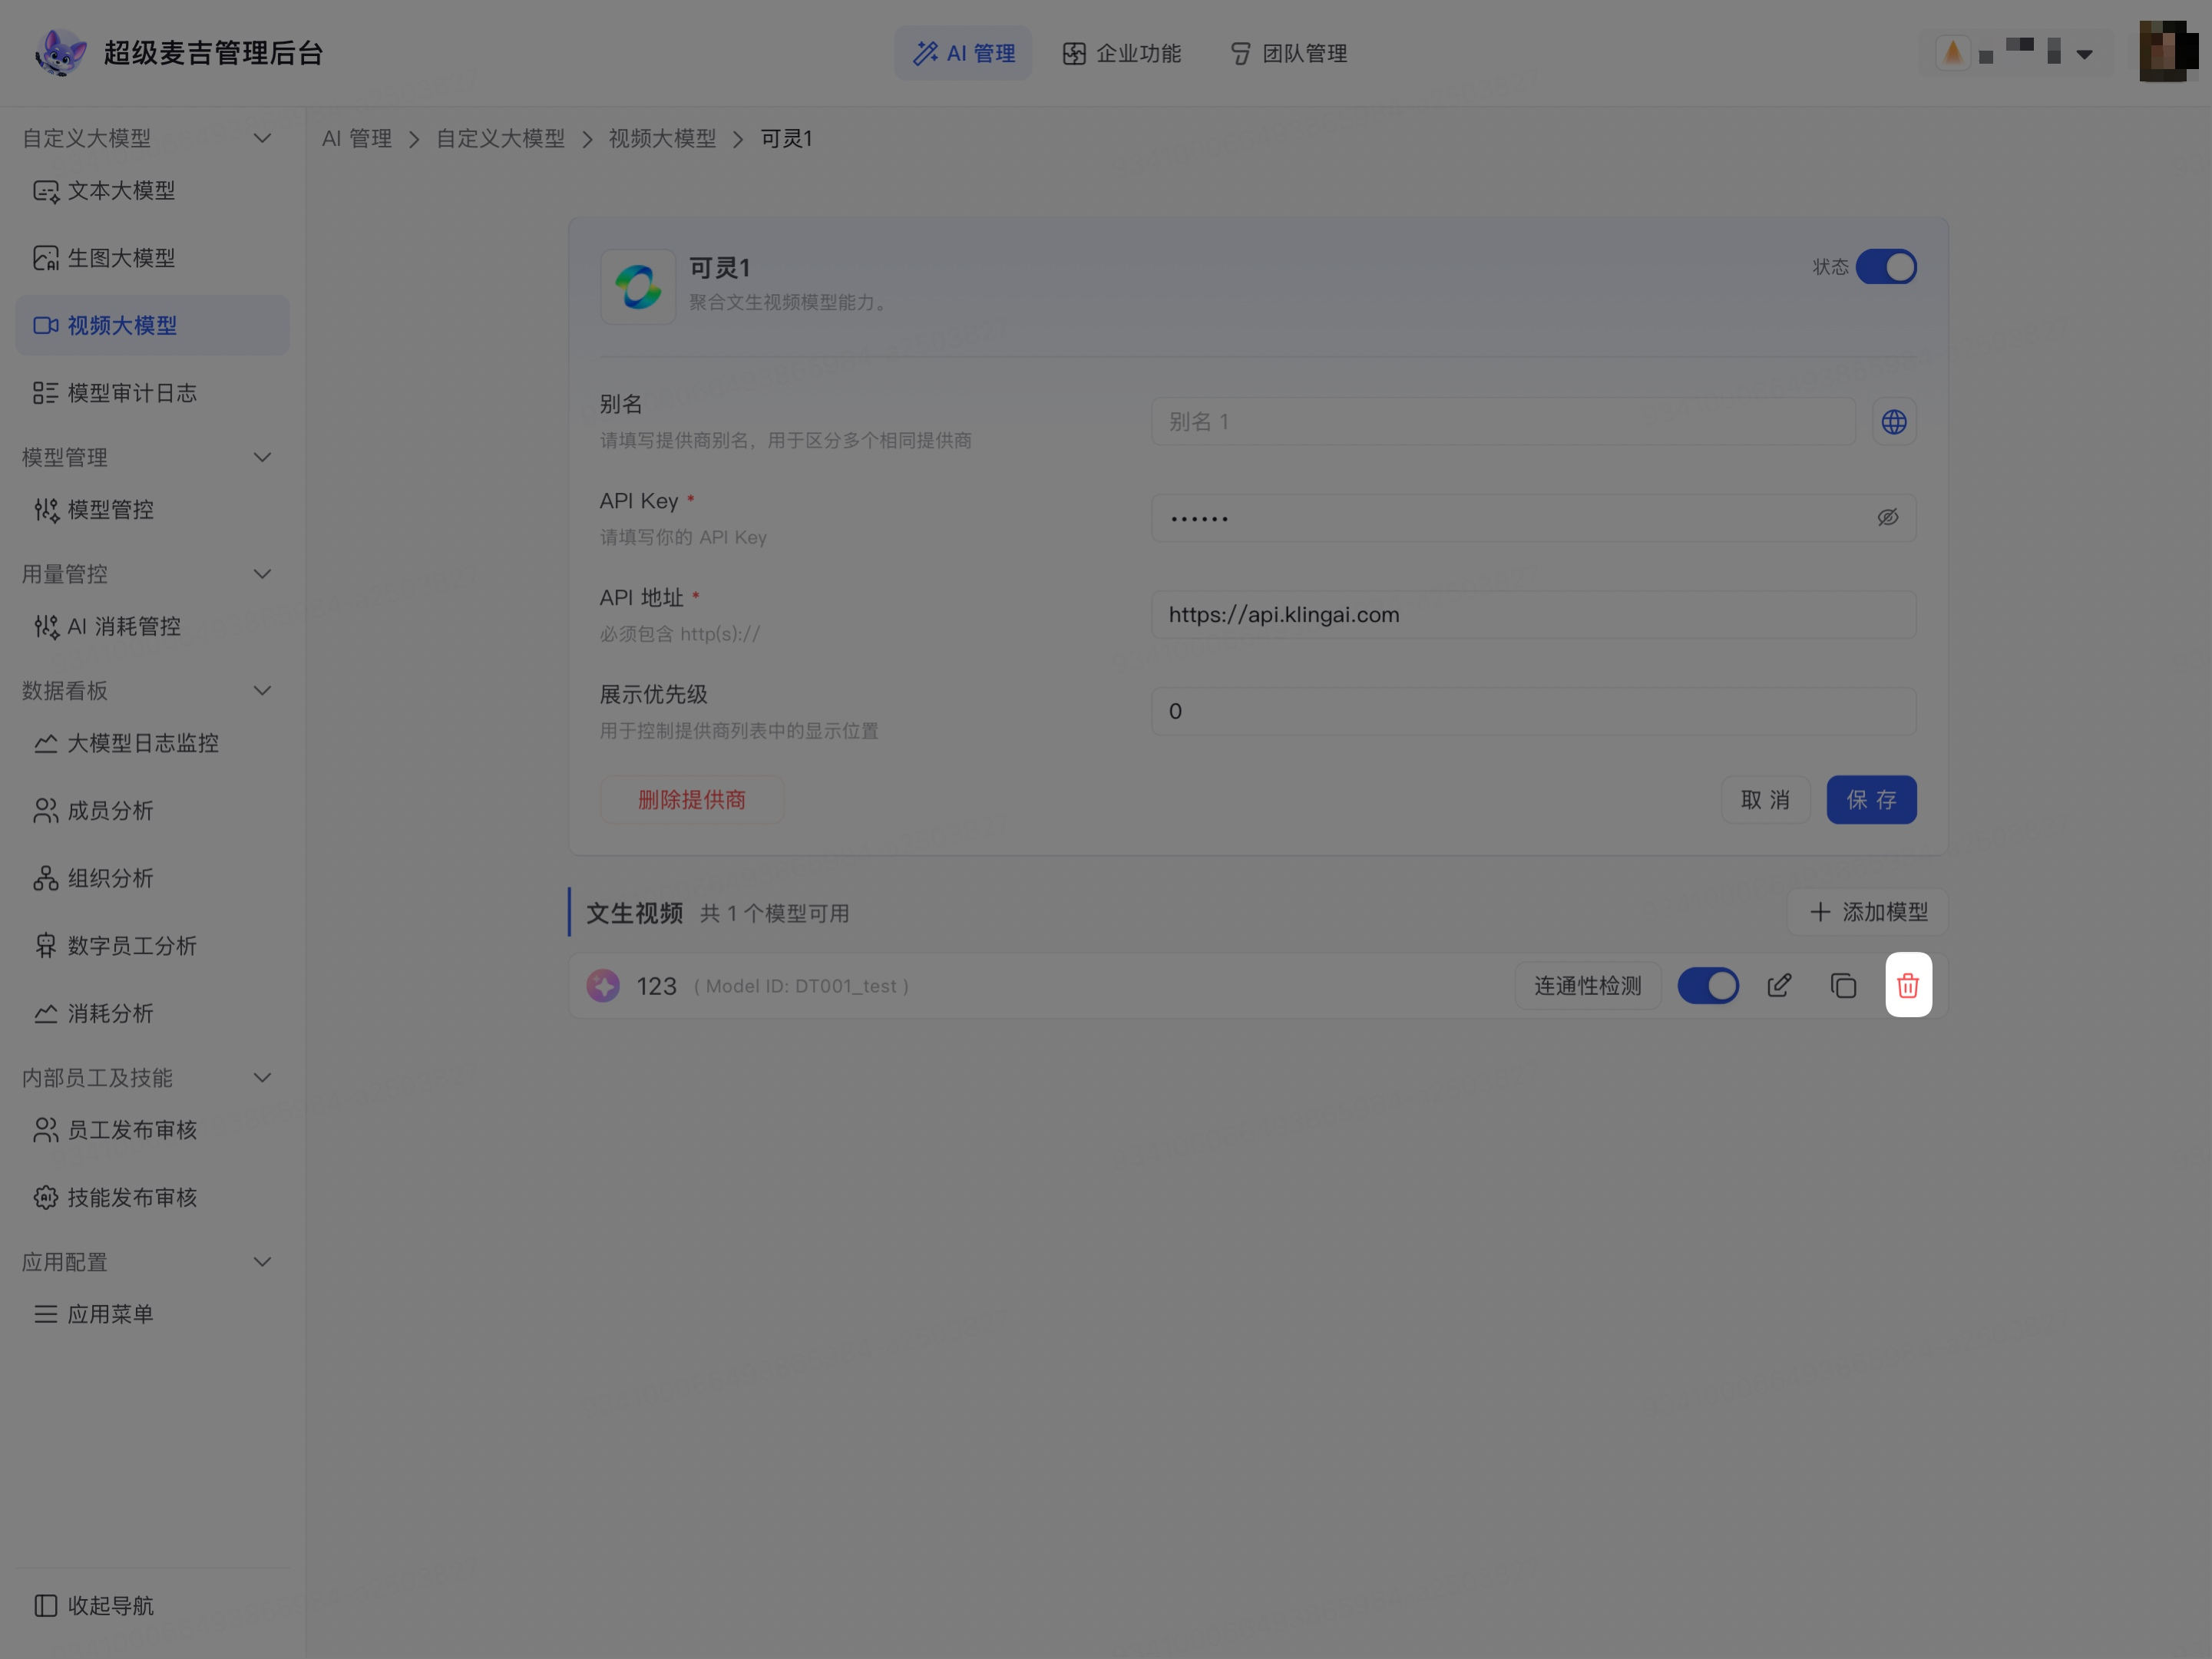Collapse the 用量管控 sidebar section
This screenshot has height=1659, width=2212.
coord(262,574)
